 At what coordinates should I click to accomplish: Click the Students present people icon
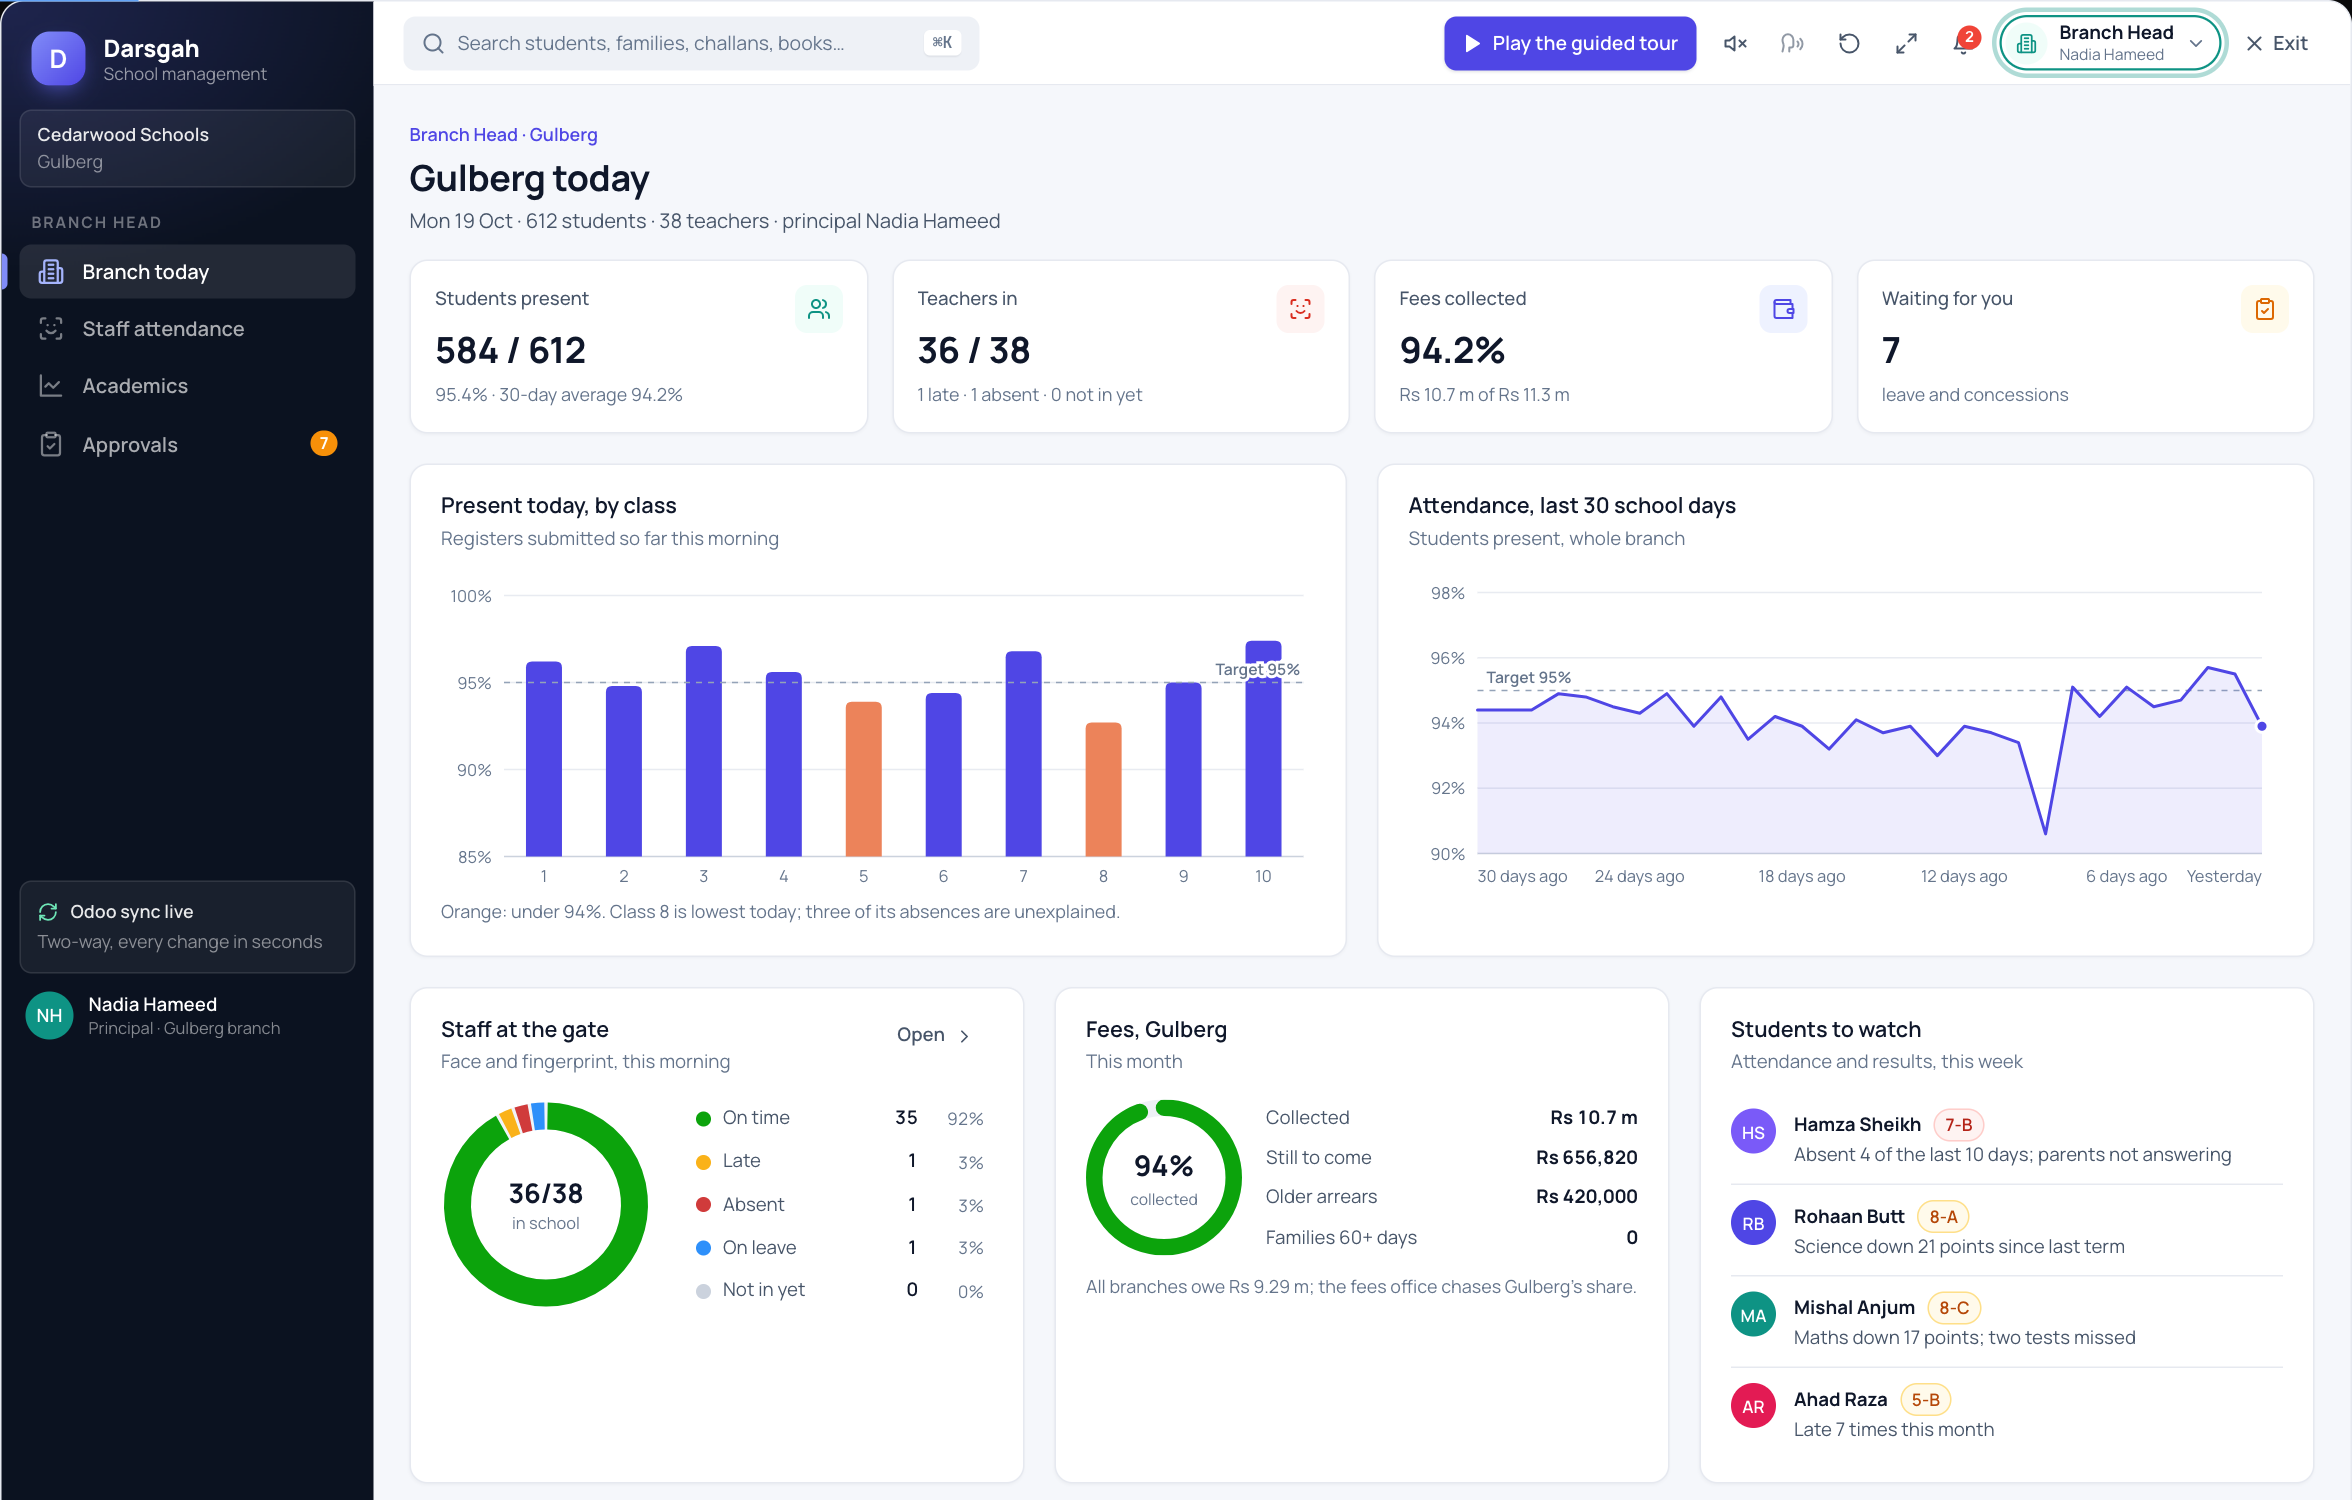click(x=819, y=309)
